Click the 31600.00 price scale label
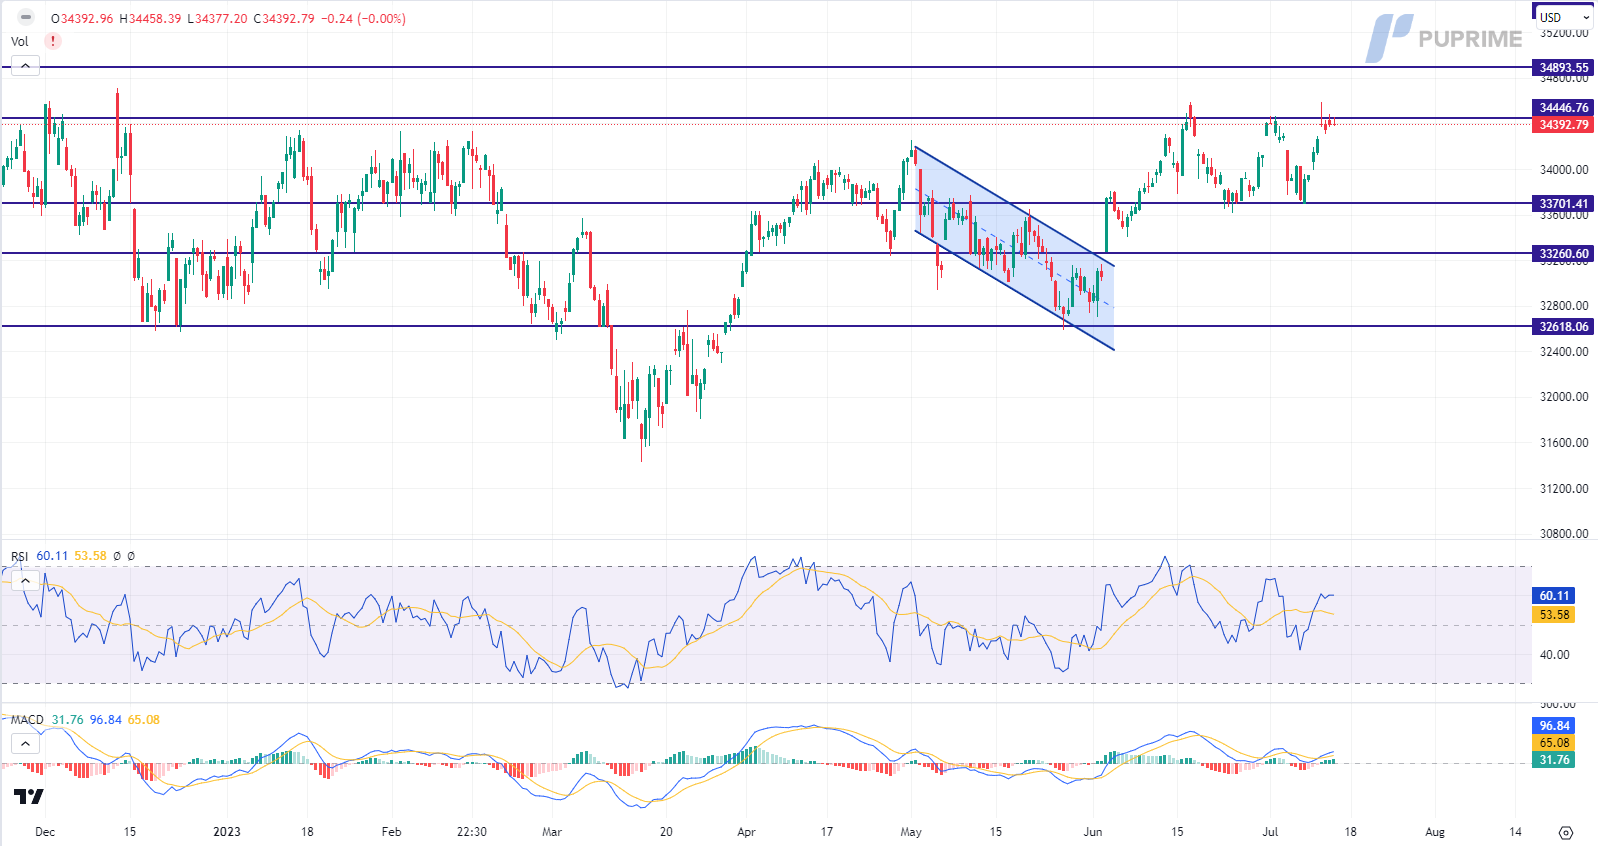 point(1563,443)
